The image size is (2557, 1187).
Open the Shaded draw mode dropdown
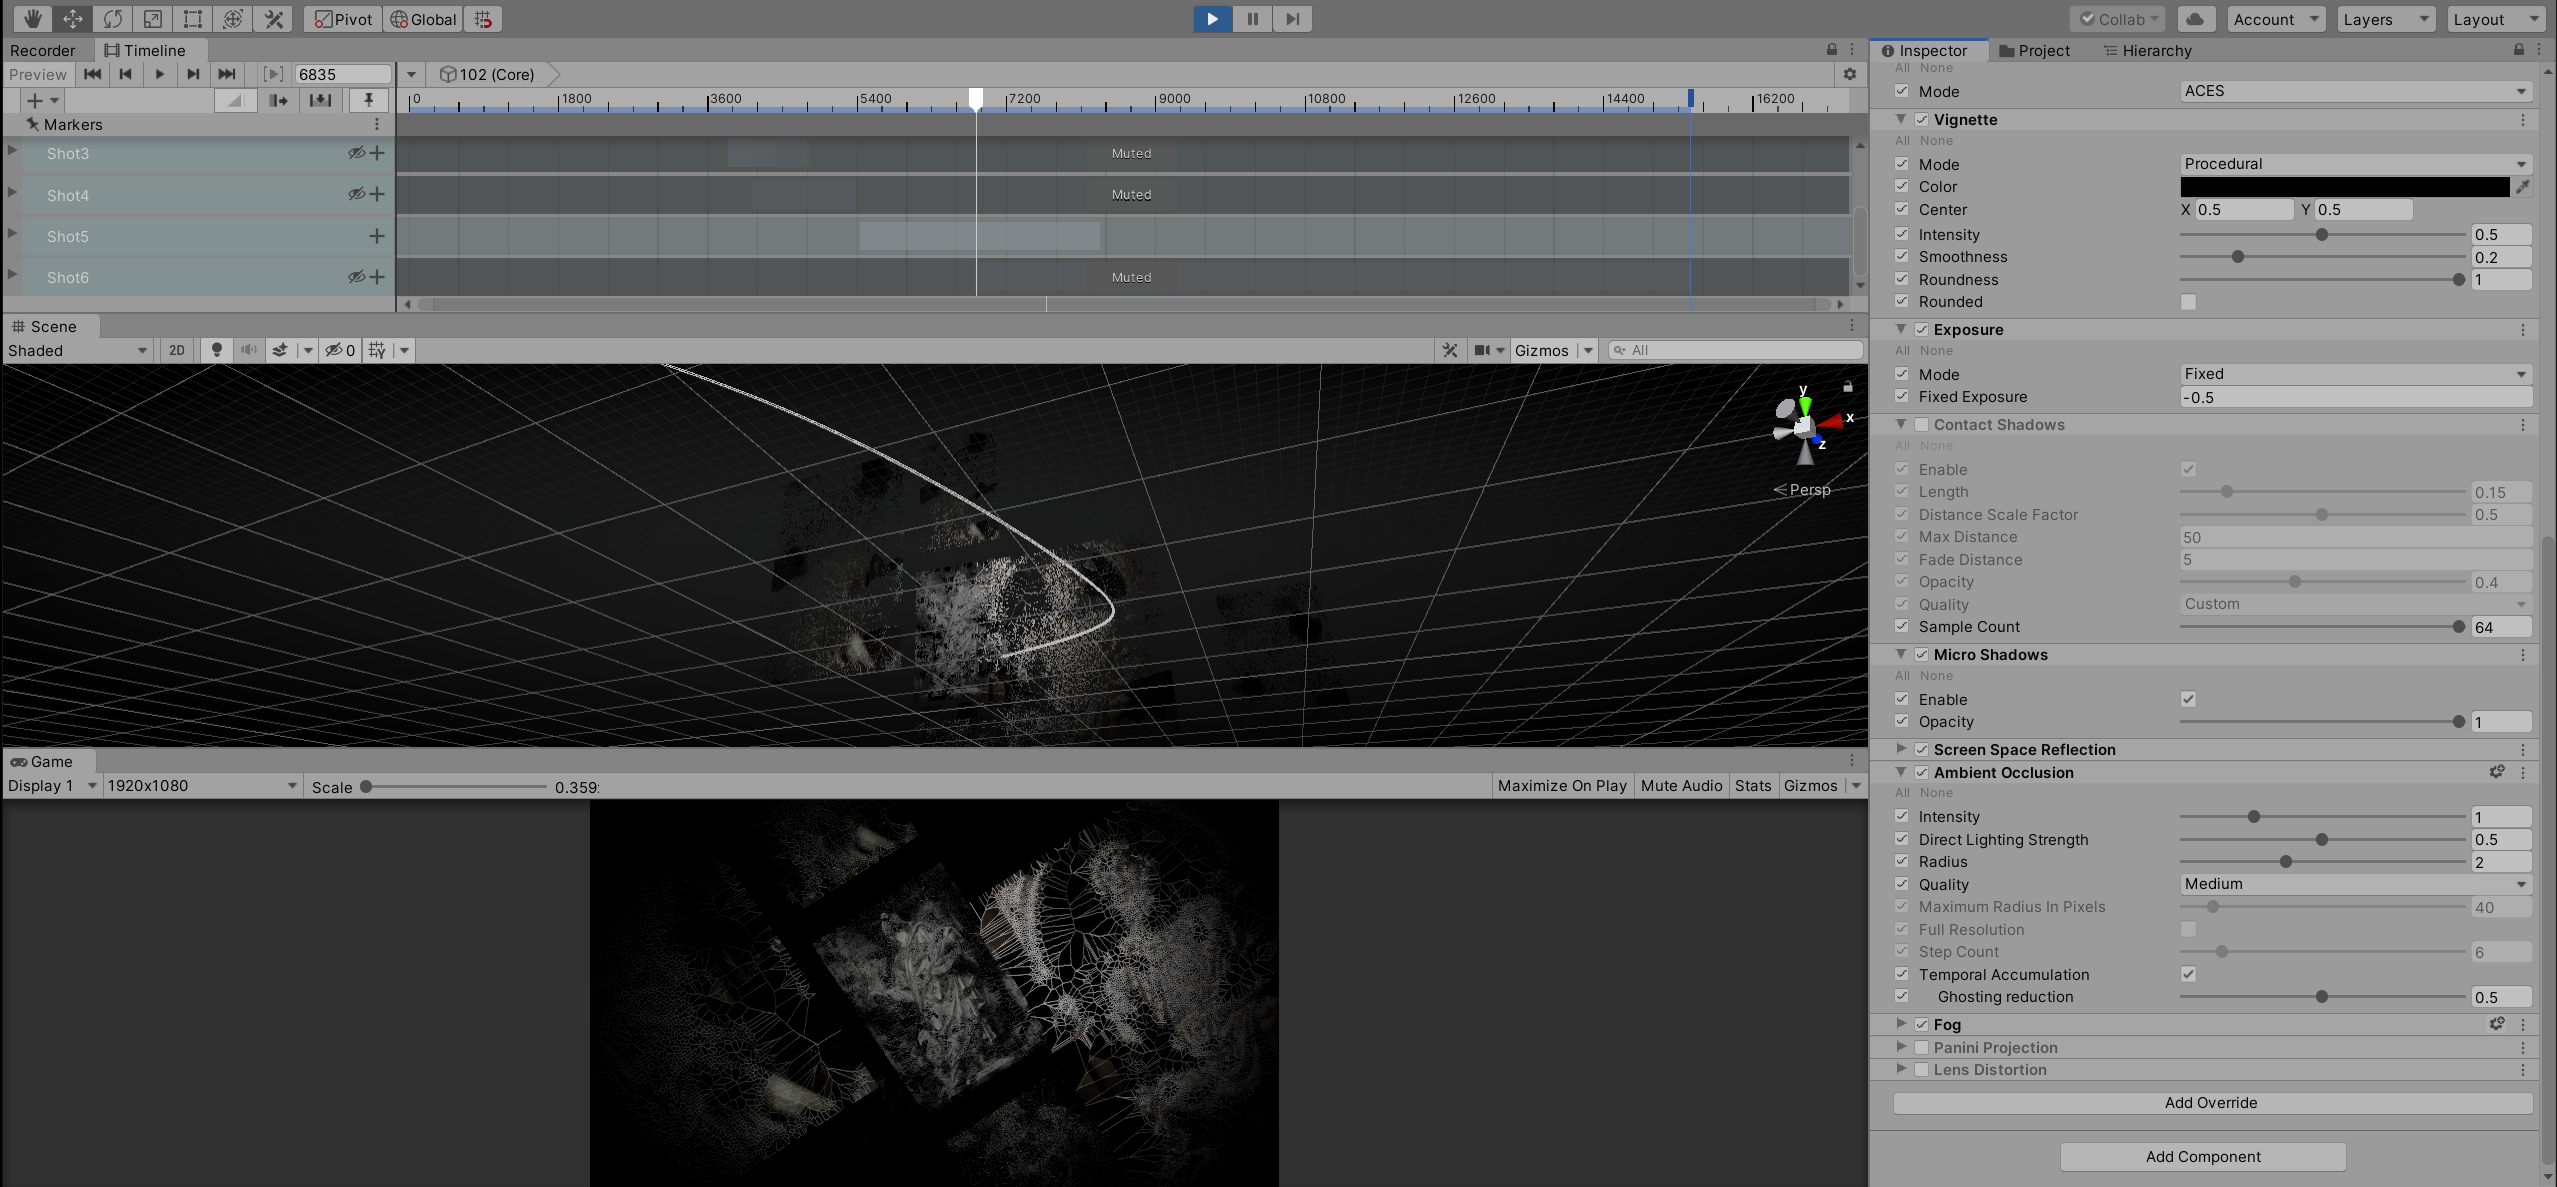pyautogui.click(x=78, y=350)
